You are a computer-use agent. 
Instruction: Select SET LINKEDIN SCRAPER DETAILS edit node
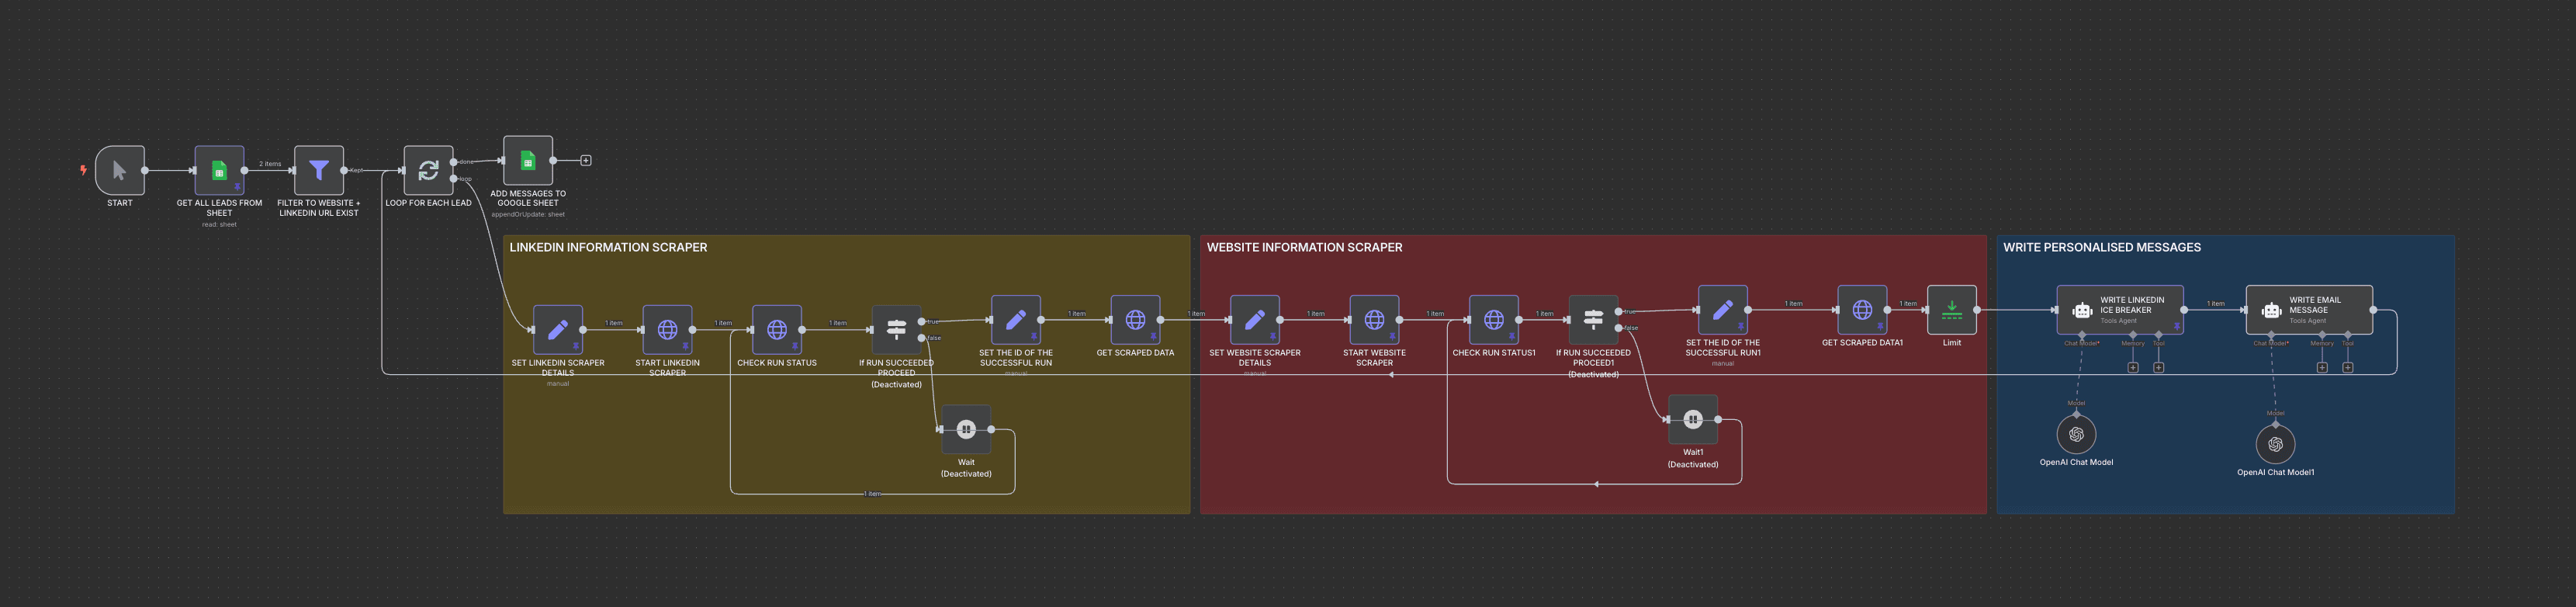558,329
